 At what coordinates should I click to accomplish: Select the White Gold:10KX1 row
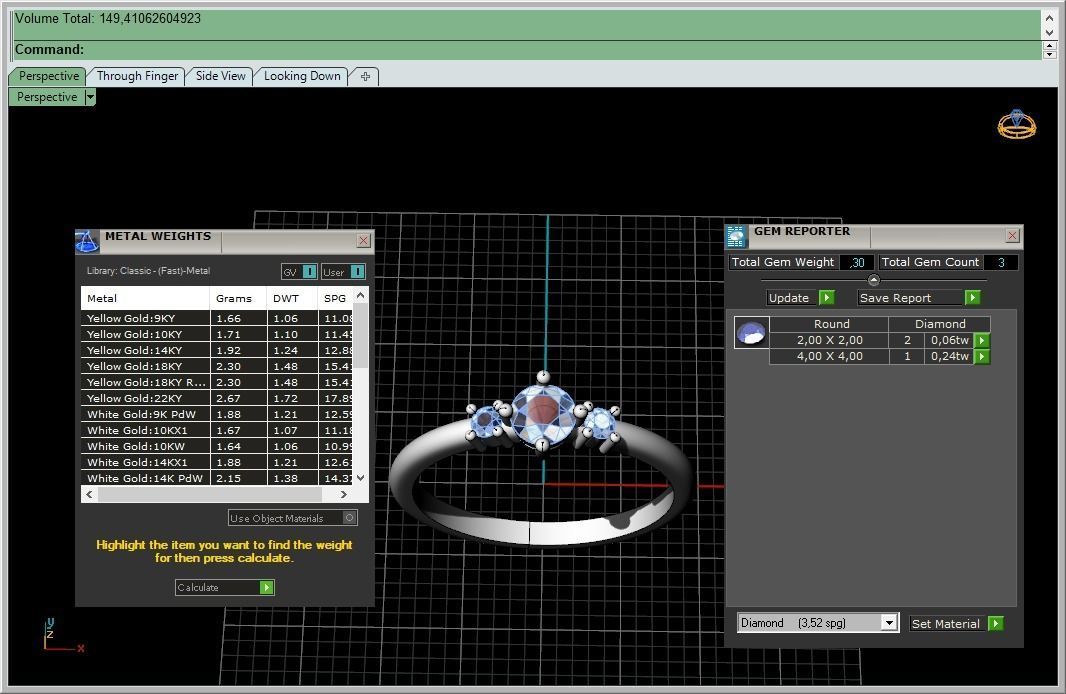(x=217, y=430)
